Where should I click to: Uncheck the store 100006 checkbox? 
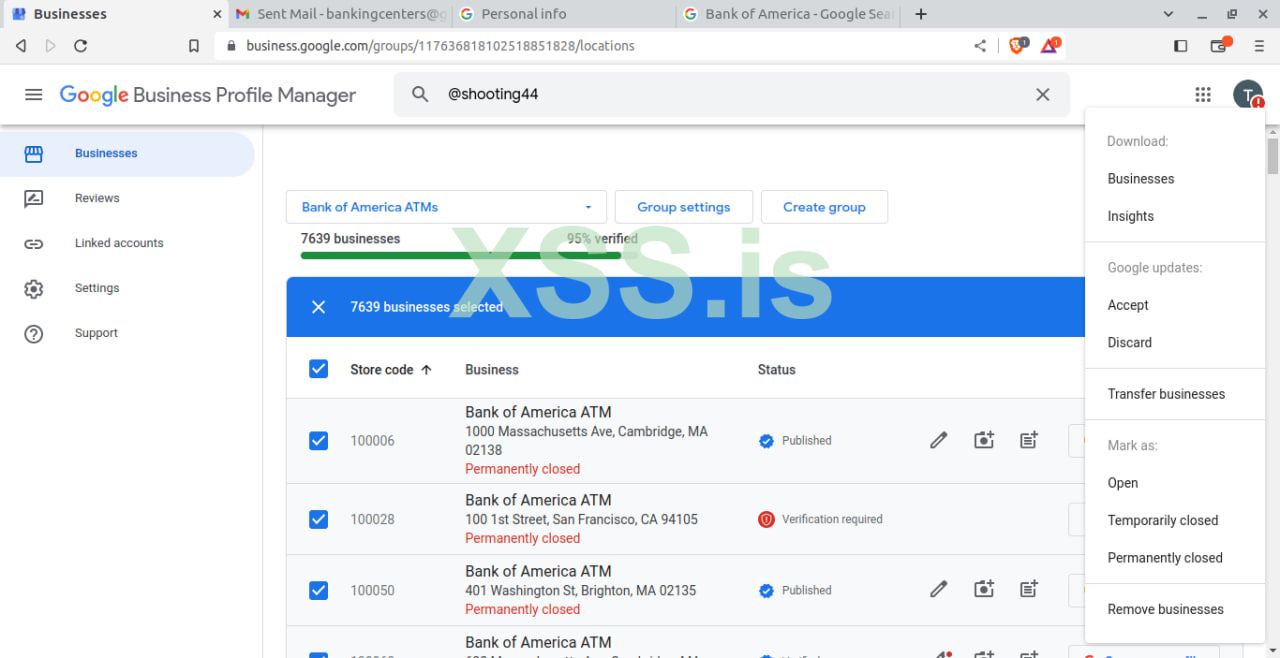[318, 440]
